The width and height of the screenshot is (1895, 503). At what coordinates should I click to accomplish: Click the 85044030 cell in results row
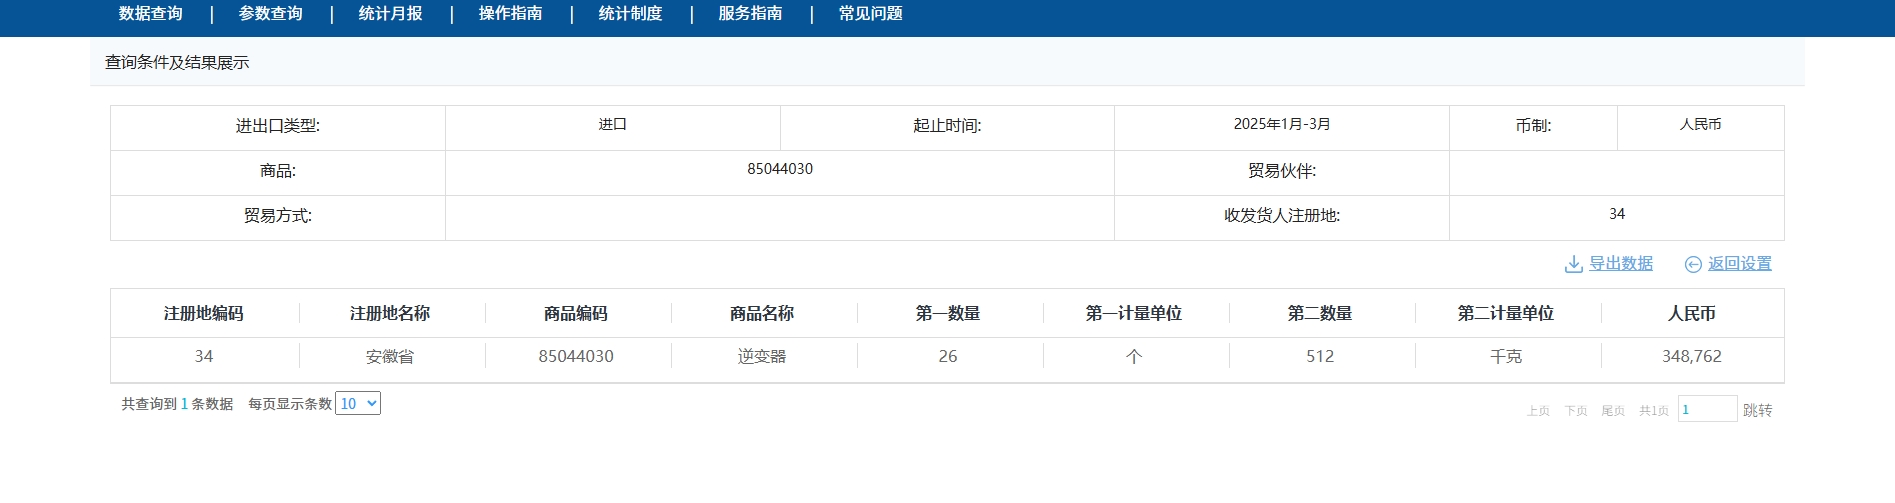576,356
